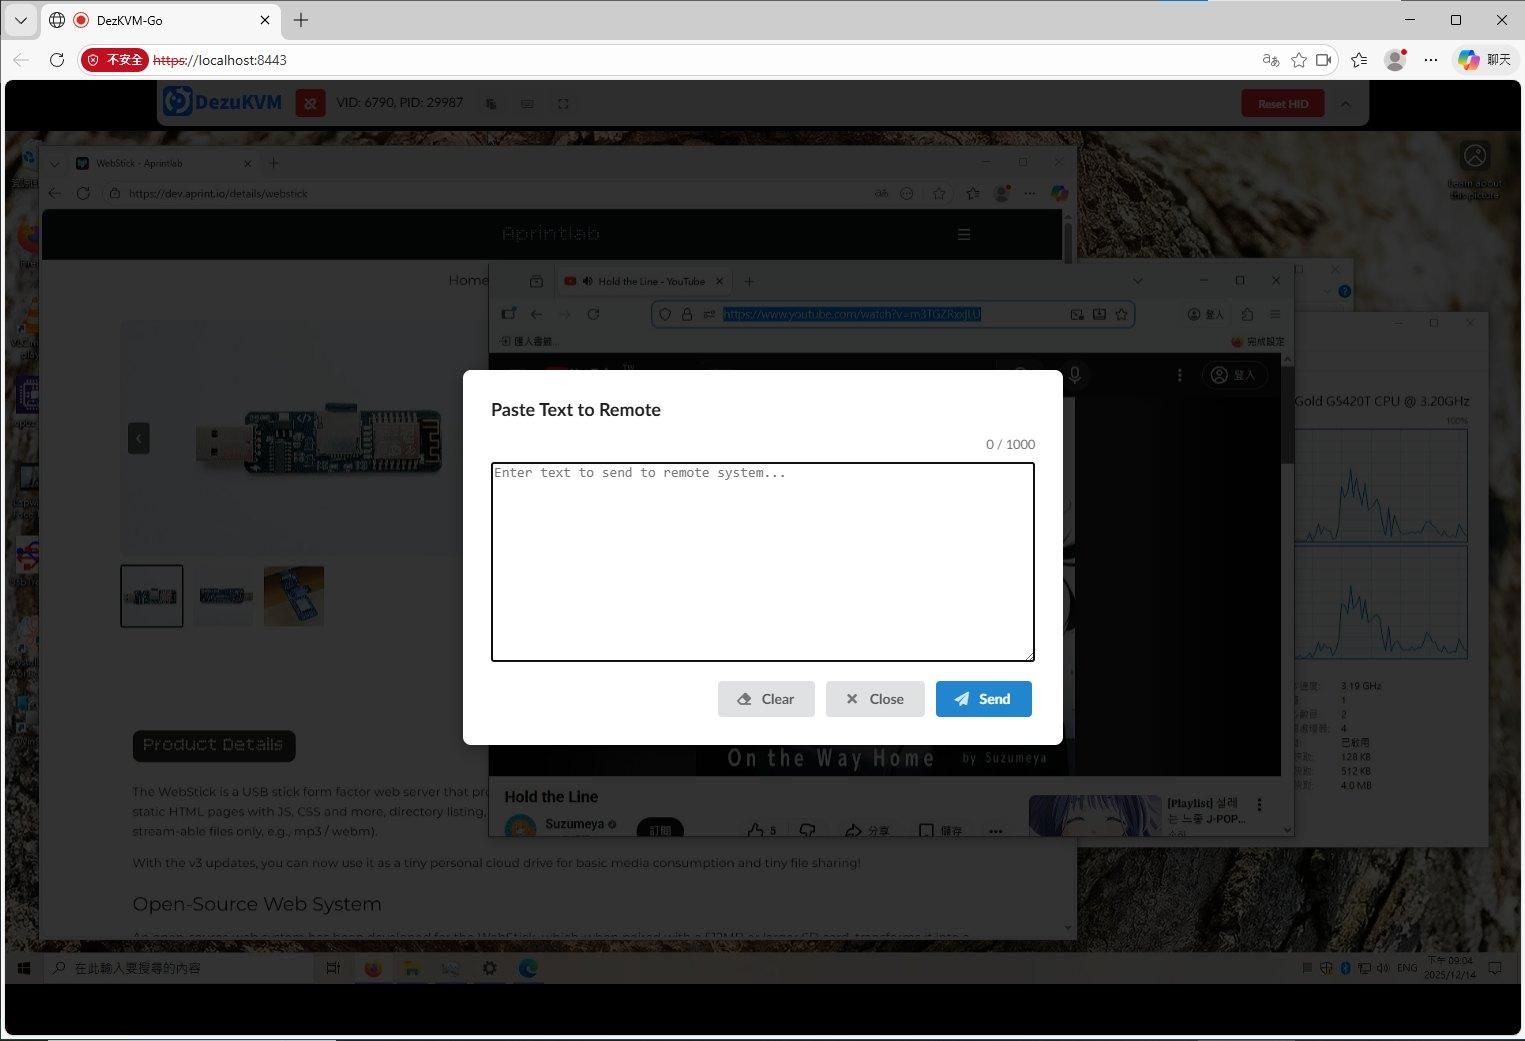Collapse the DezuKVM toolbar chevron
This screenshot has width=1525, height=1041.
[1345, 103]
